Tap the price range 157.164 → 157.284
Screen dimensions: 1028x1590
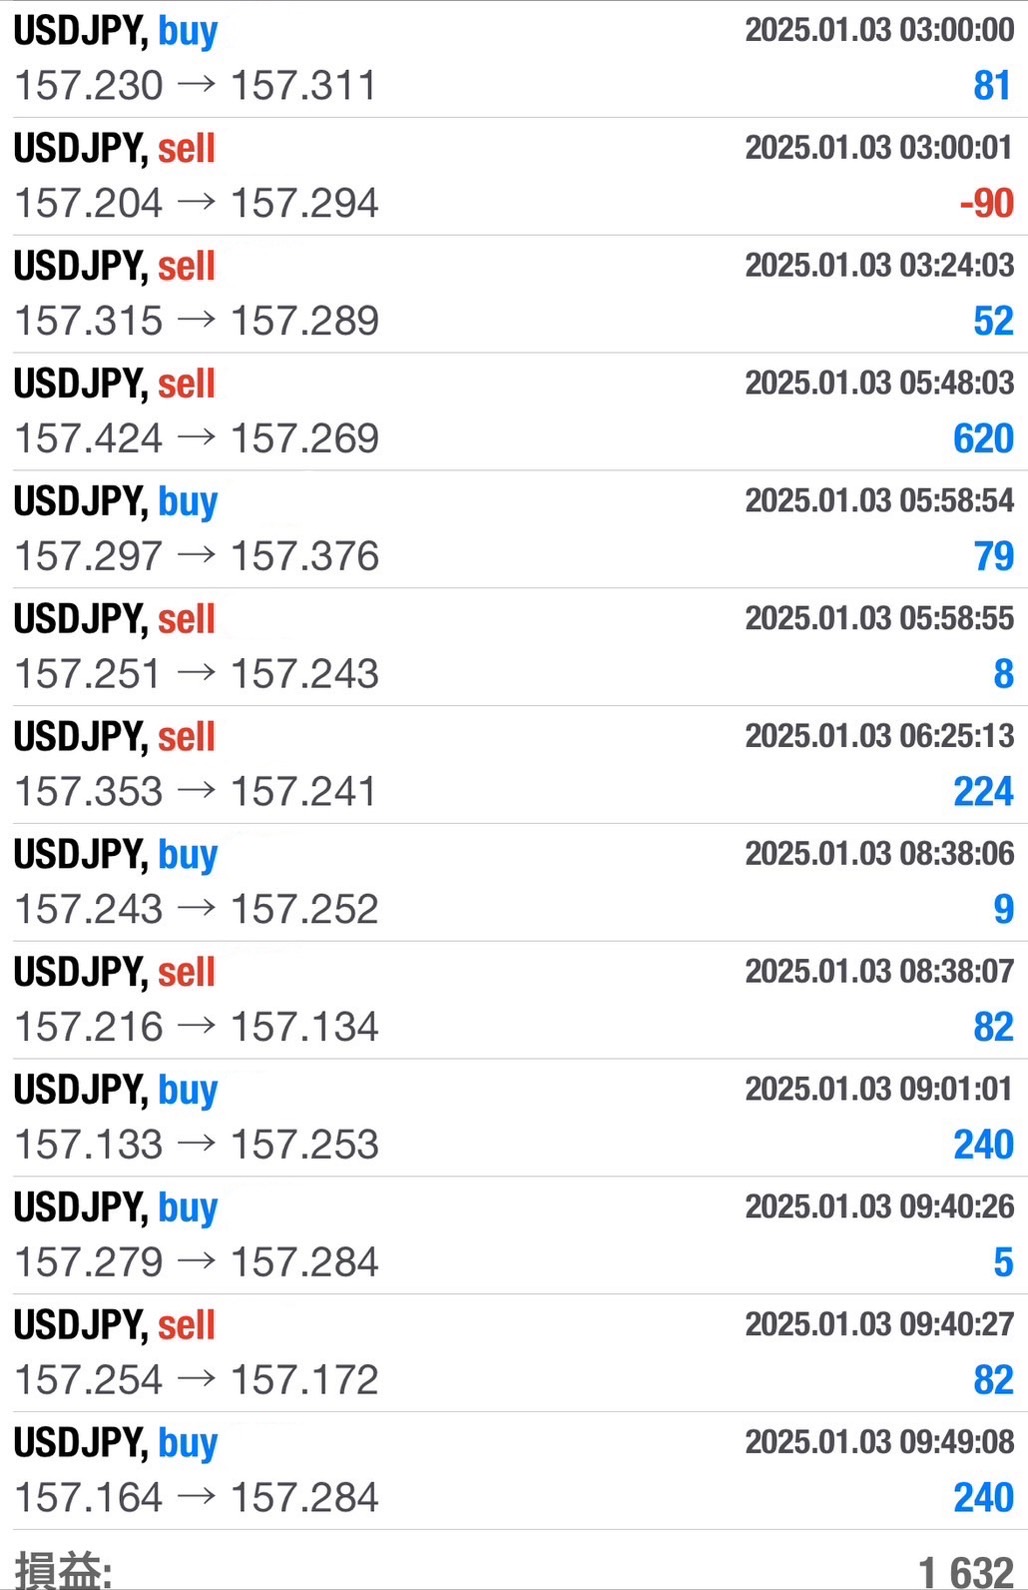tap(197, 1498)
